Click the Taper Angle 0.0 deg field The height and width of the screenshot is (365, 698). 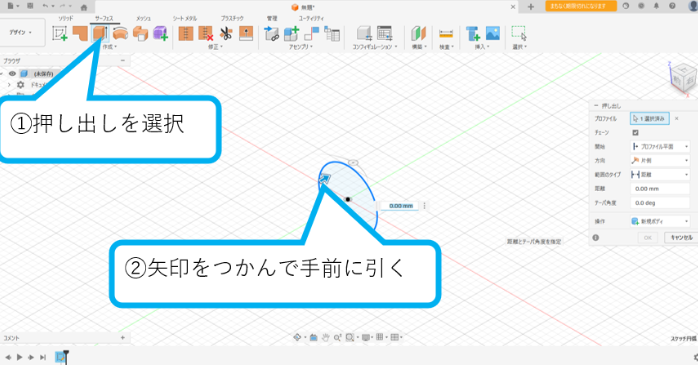click(x=660, y=203)
